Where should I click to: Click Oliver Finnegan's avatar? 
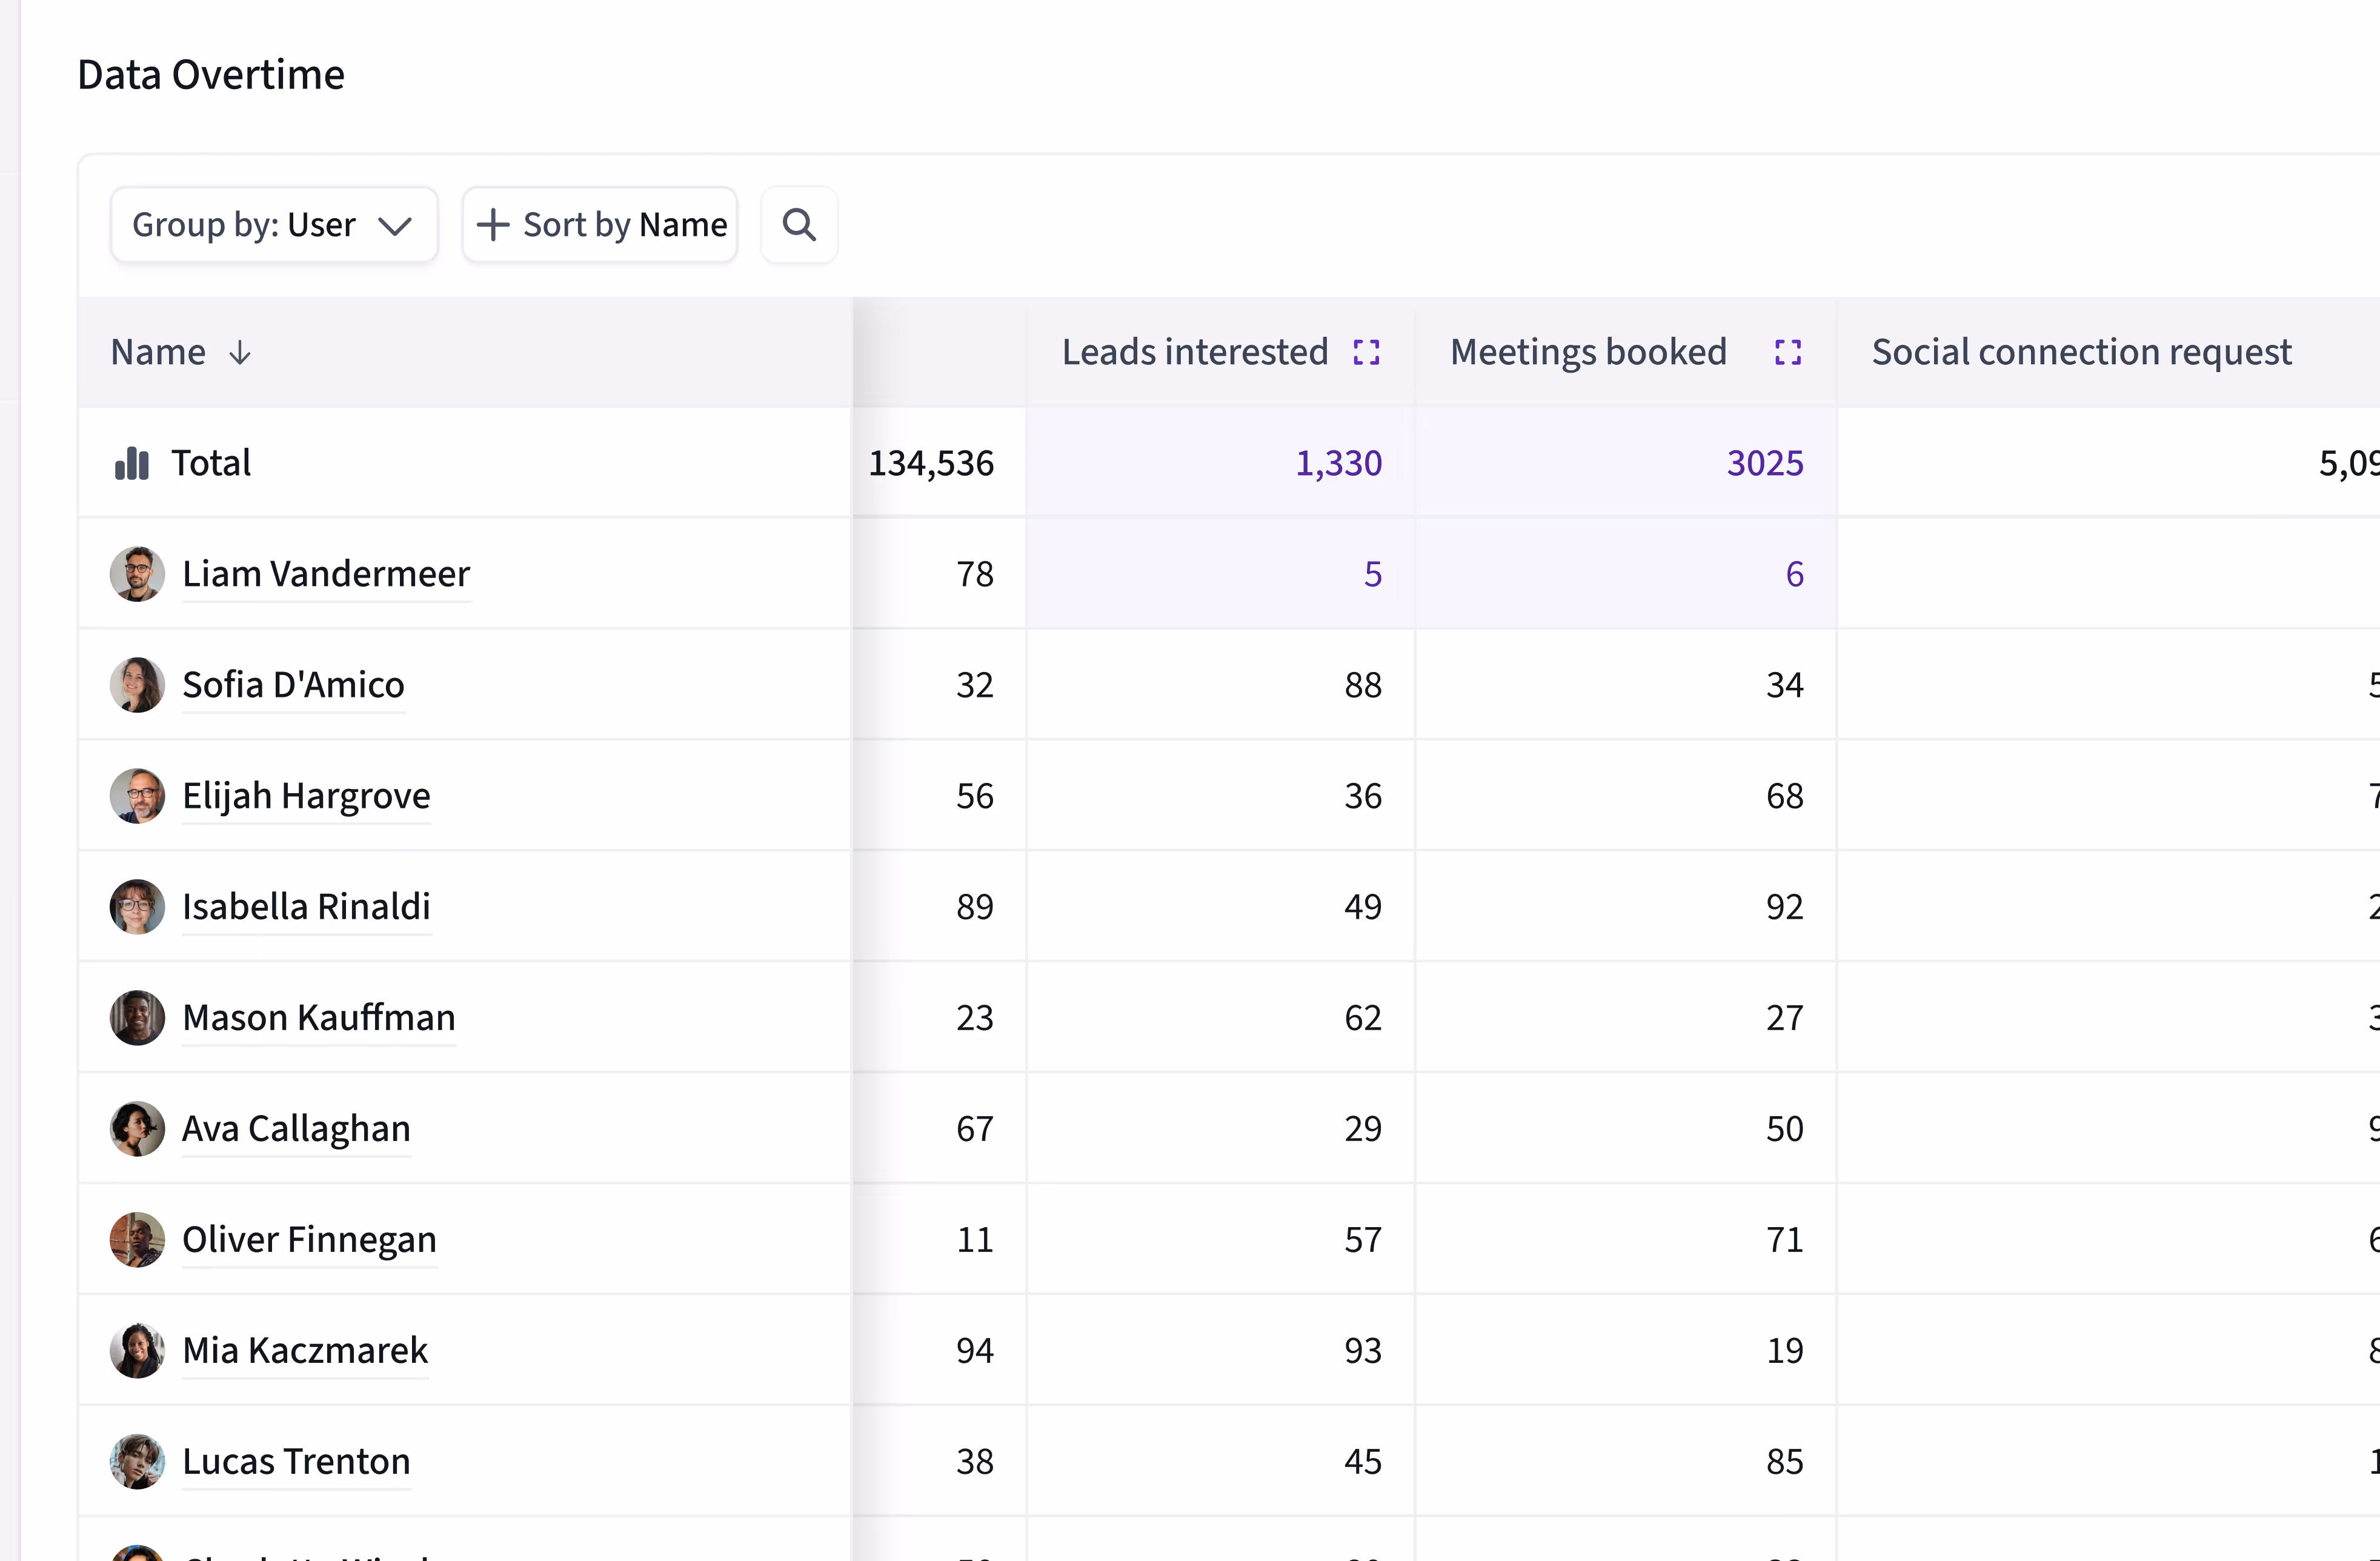[x=137, y=1240]
